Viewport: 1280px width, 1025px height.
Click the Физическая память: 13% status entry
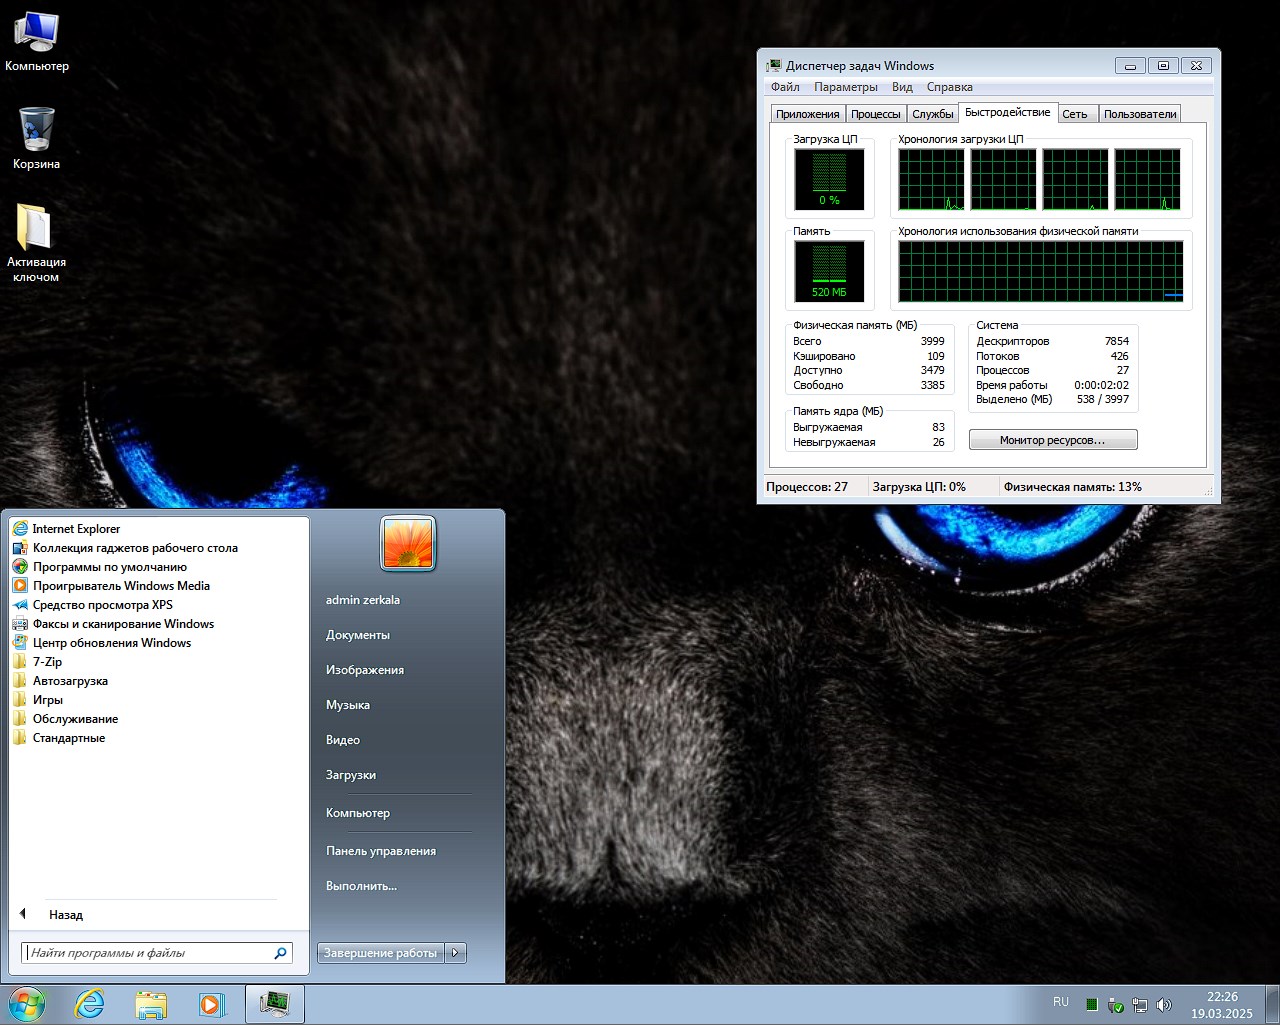click(1073, 487)
